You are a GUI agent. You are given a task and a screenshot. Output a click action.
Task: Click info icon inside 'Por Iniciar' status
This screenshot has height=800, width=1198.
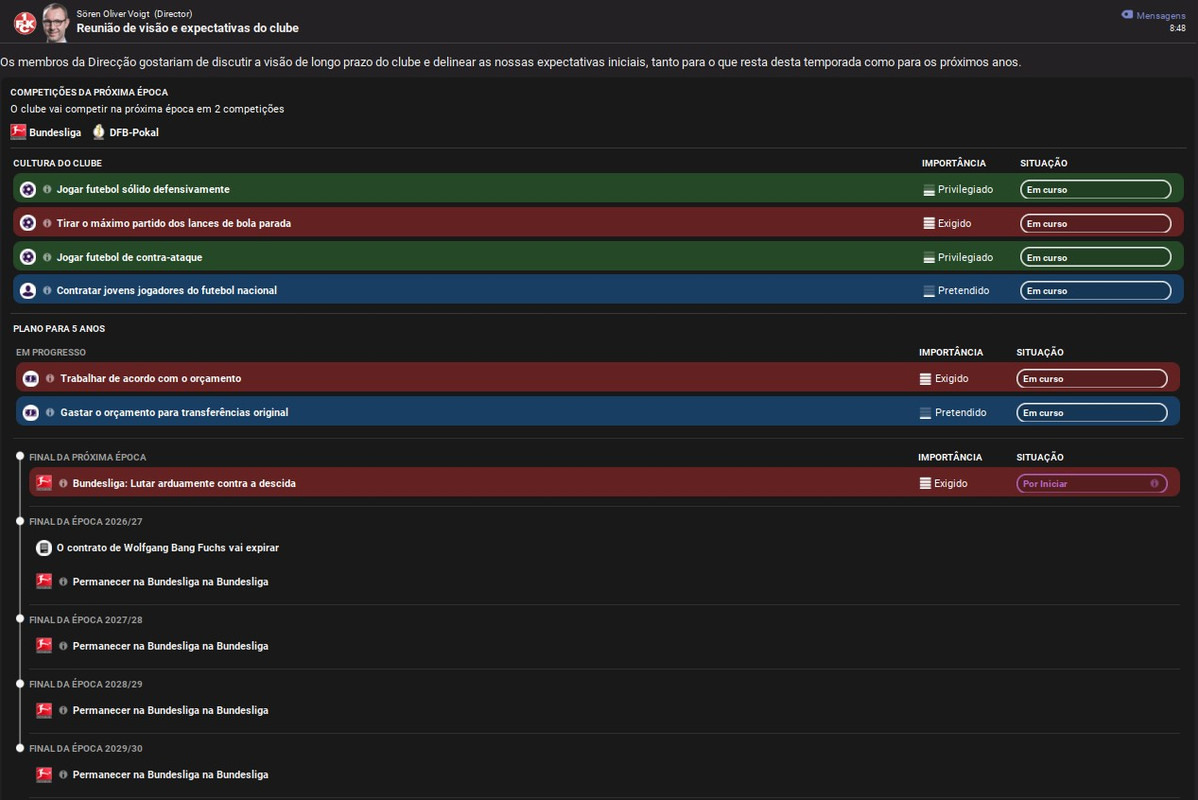(1154, 483)
